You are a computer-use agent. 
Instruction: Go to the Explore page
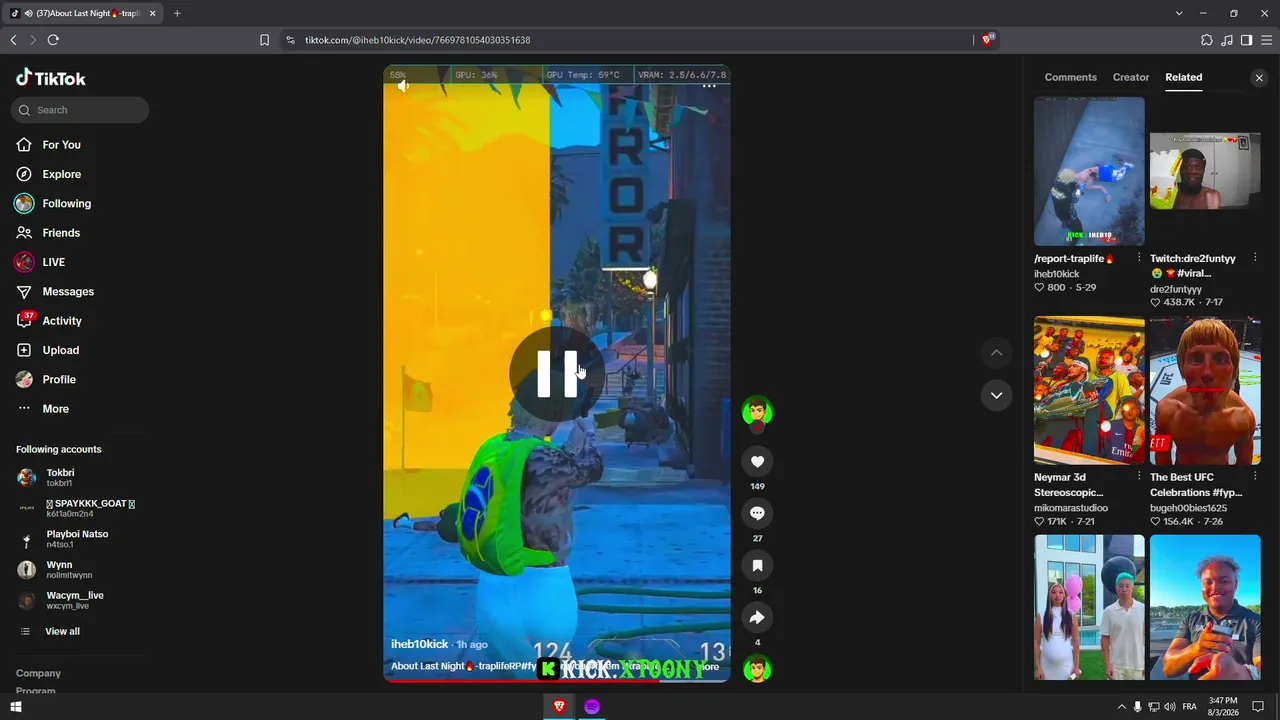click(48, 174)
